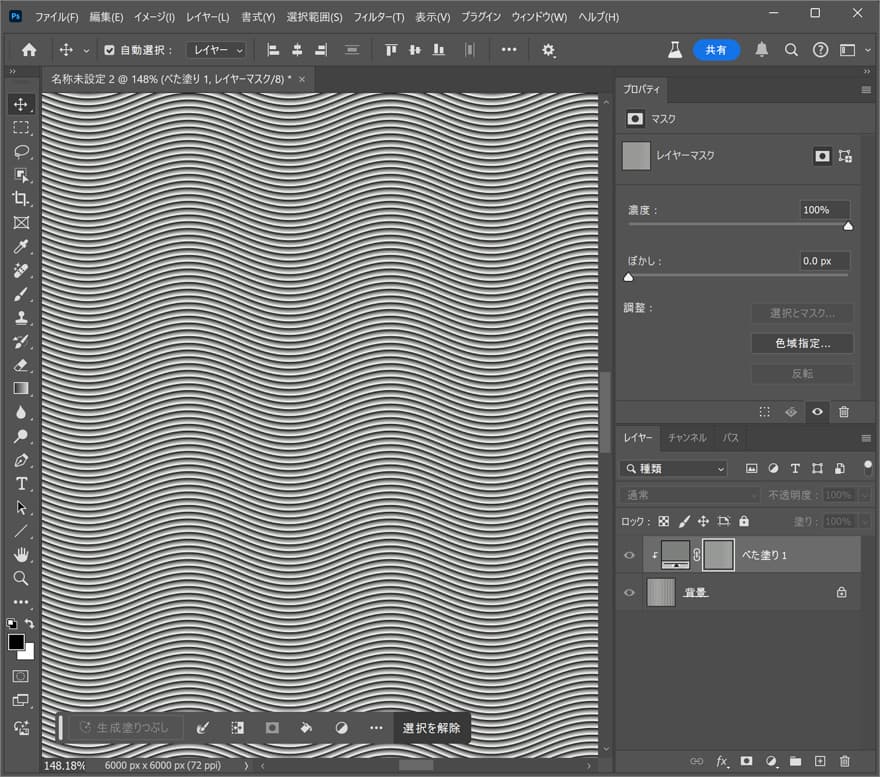The height and width of the screenshot is (777, 880).
Task: Select the History Brush tool
Action: pyautogui.click(x=21, y=341)
